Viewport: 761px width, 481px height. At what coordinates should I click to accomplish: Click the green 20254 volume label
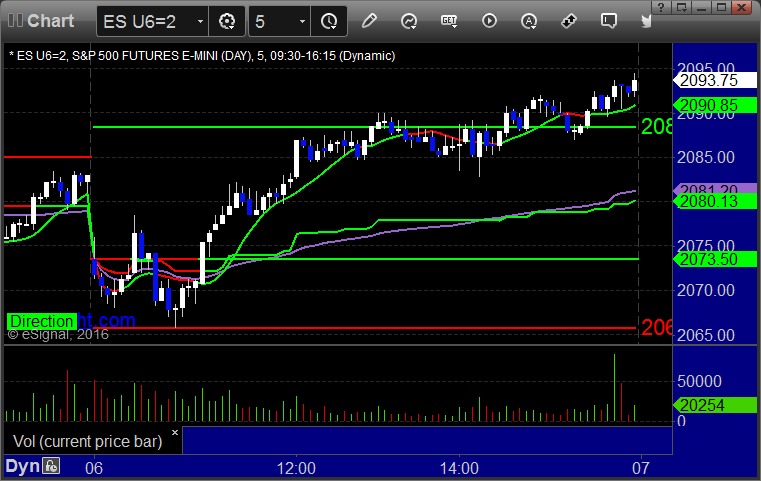point(715,405)
